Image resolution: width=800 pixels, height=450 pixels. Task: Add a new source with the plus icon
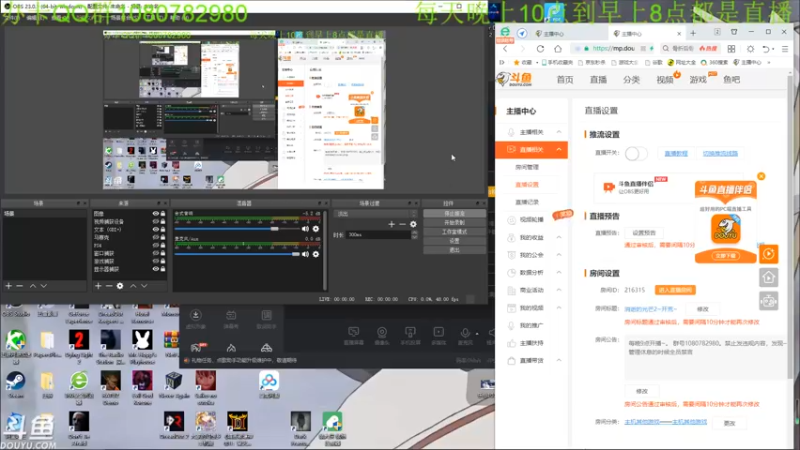[x=98, y=286]
